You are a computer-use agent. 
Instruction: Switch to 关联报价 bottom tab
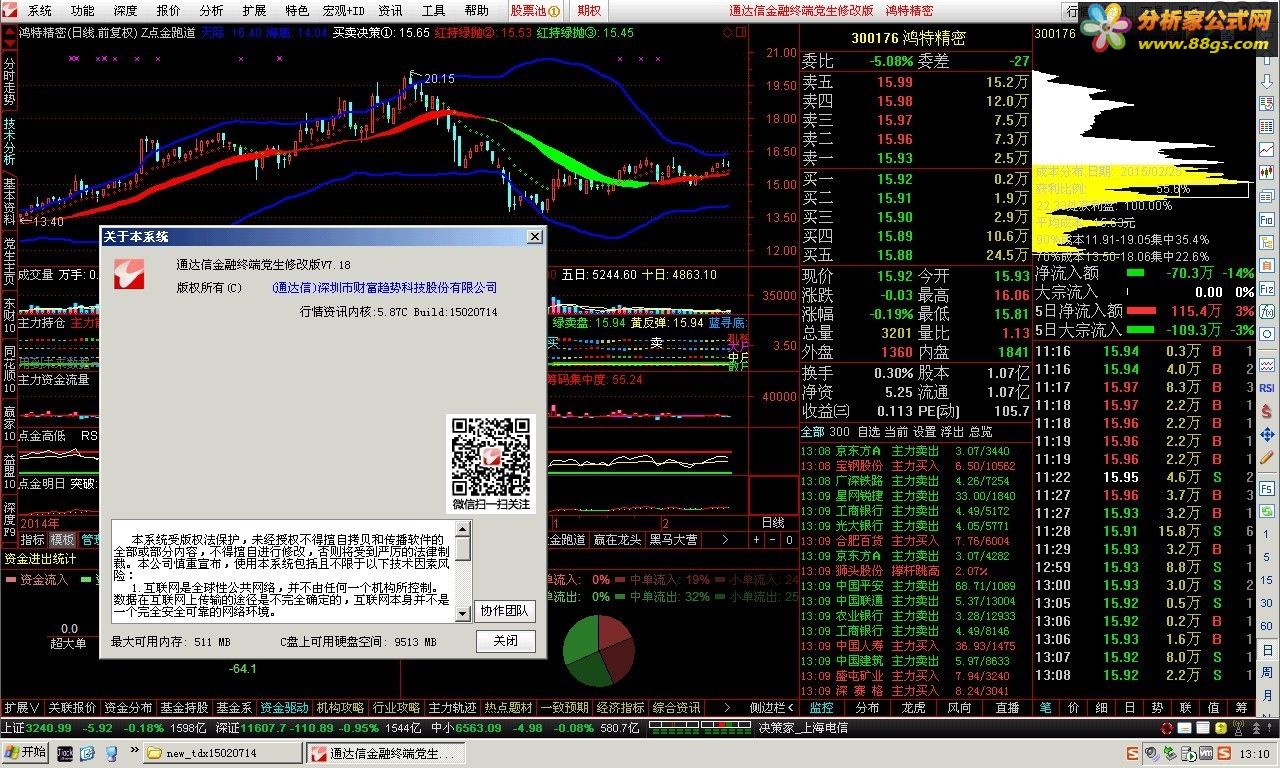(x=73, y=708)
